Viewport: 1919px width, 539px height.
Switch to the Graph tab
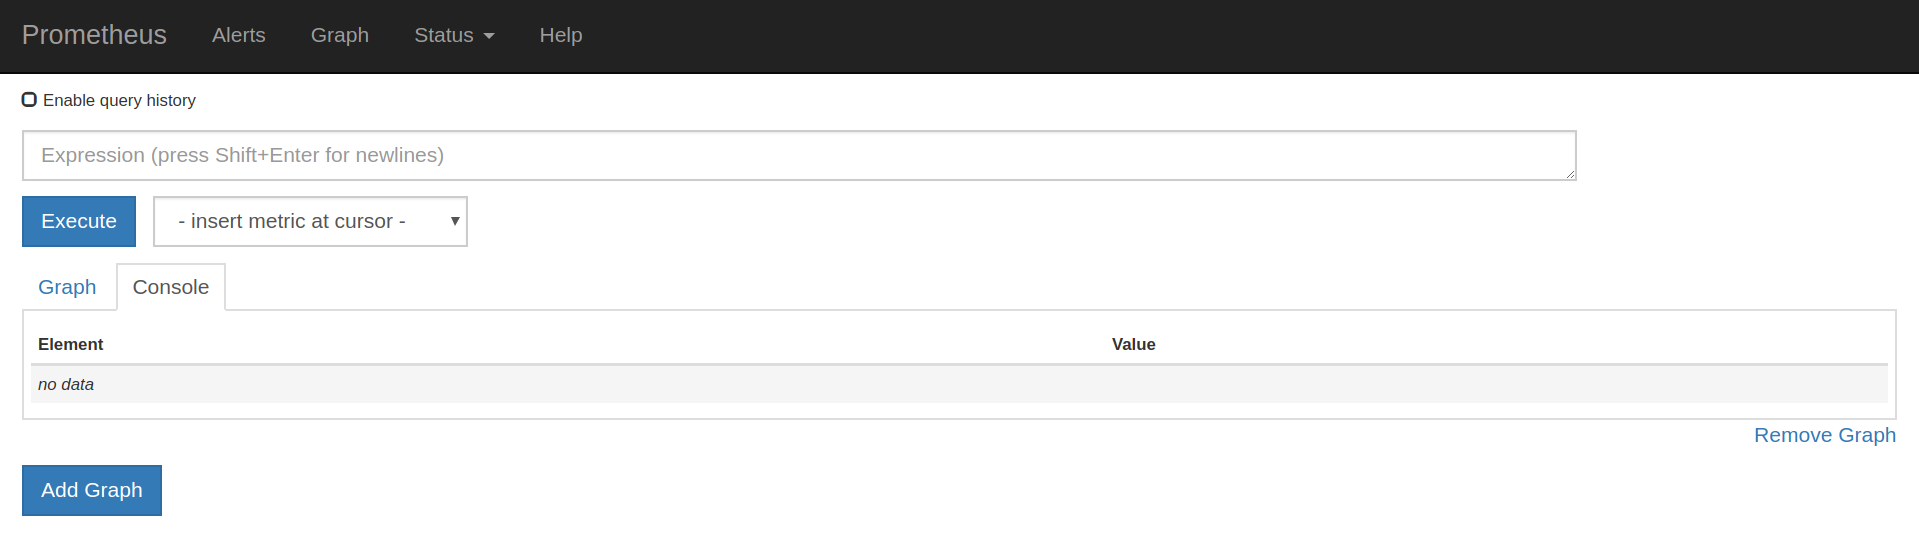pos(67,287)
